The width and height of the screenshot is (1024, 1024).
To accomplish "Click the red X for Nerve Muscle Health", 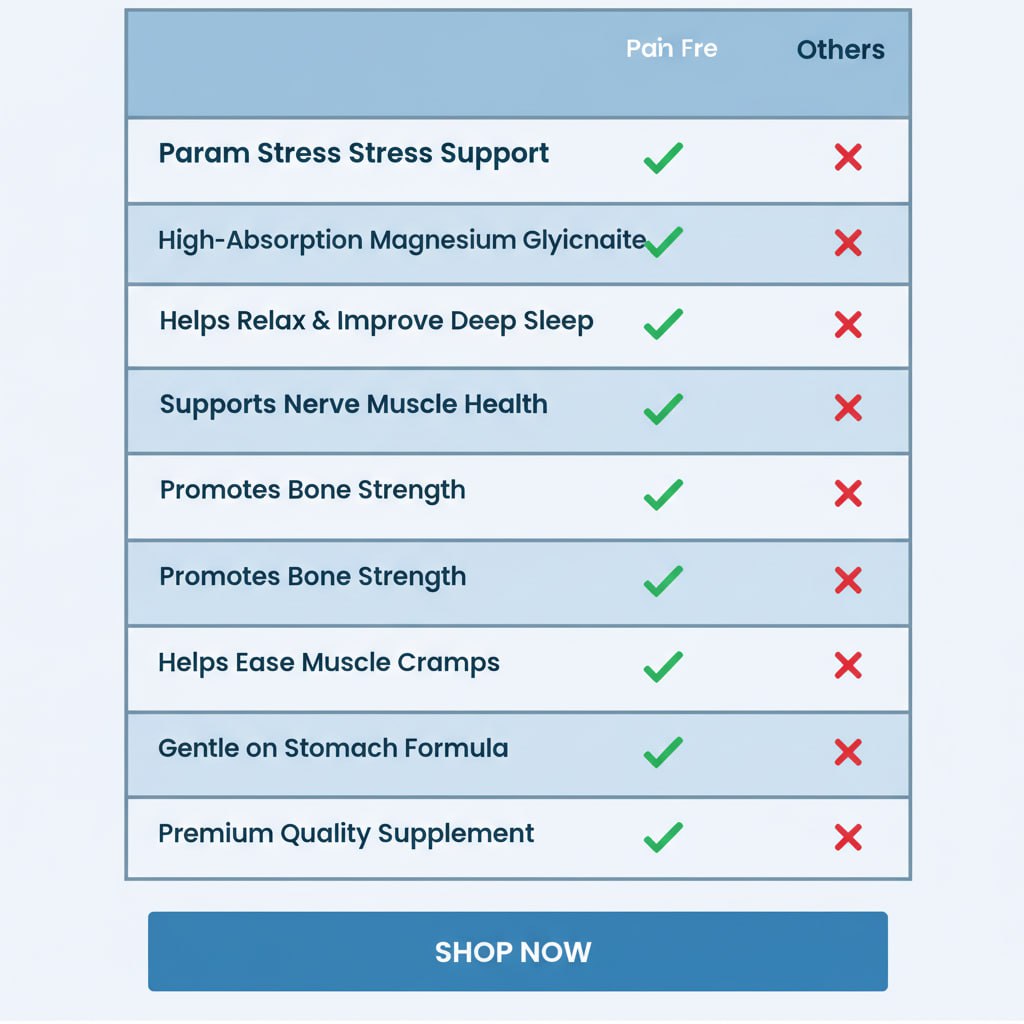I will [x=848, y=407].
